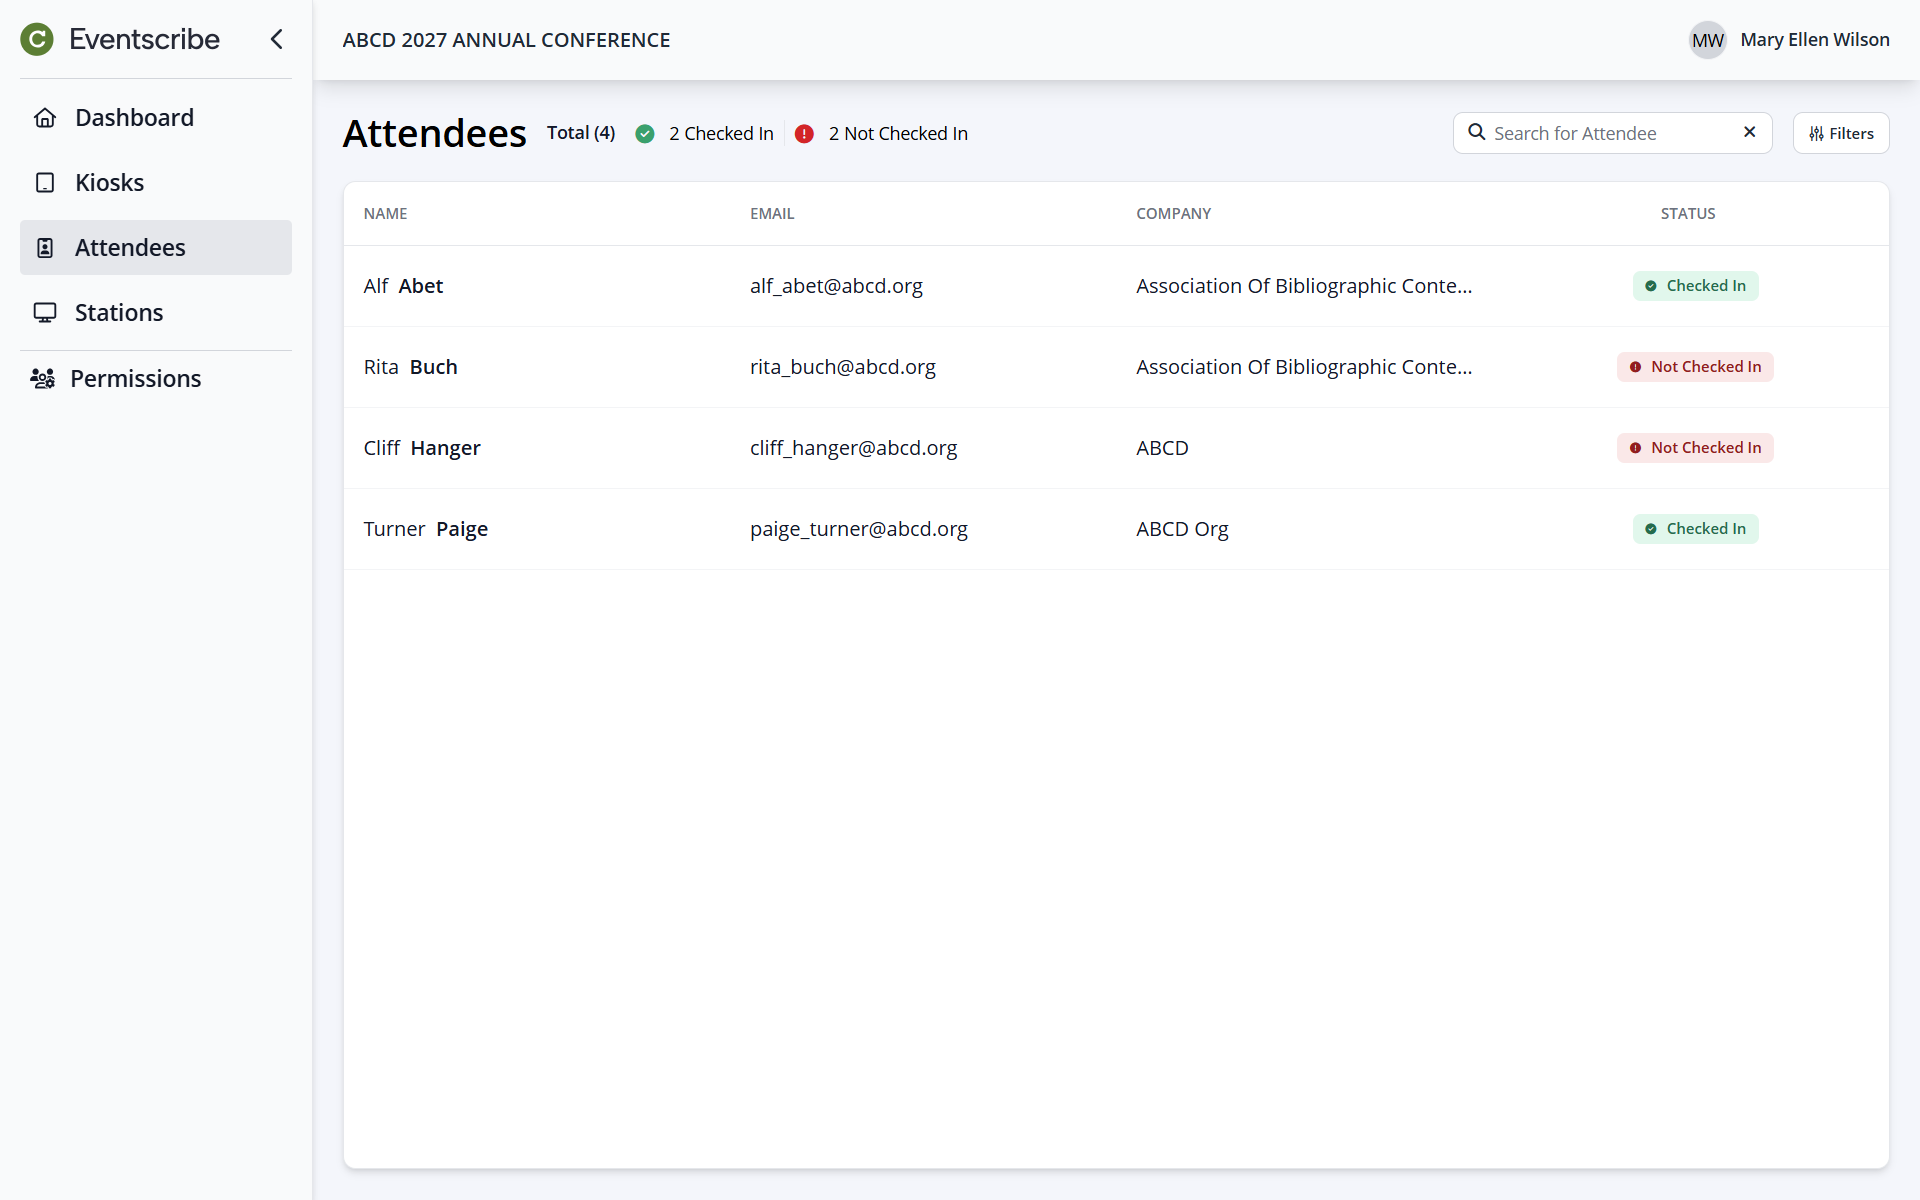Filter by 2 Not Checked In count
Image resolution: width=1920 pixels, height=1200 pixels.
[897, 134]
